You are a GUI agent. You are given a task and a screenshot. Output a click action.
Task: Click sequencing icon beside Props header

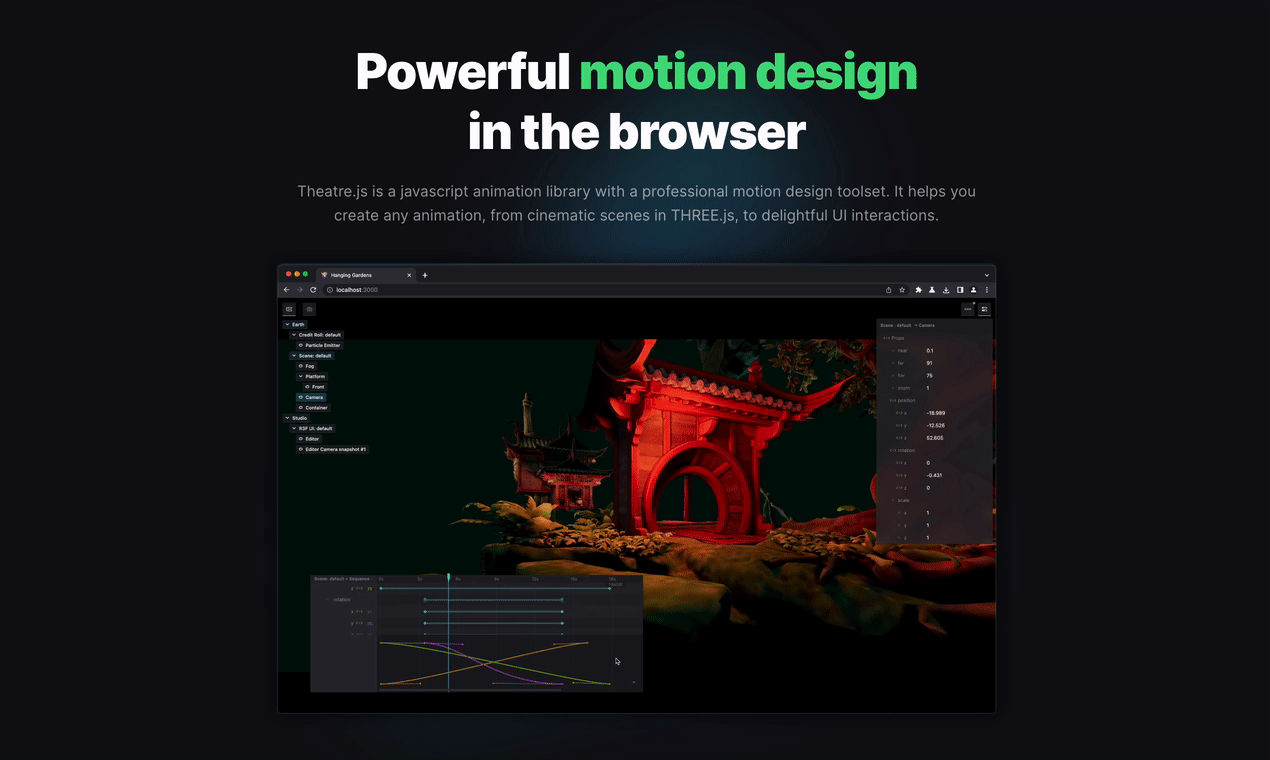[887, 338]
